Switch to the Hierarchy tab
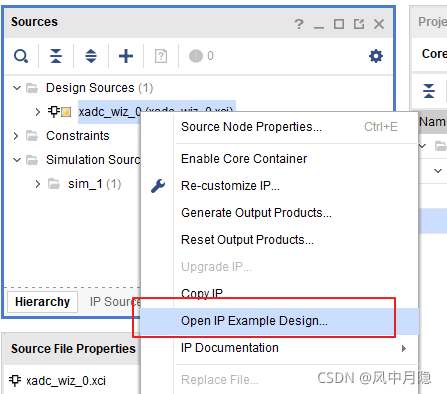The height and width of the screenshot is (394, 447). pyautogui.click(x=43, y=302)
